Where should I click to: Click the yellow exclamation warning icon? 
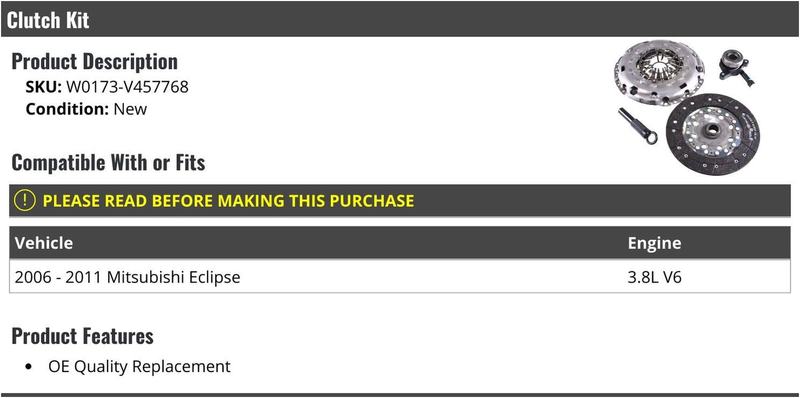click(24, 201)
